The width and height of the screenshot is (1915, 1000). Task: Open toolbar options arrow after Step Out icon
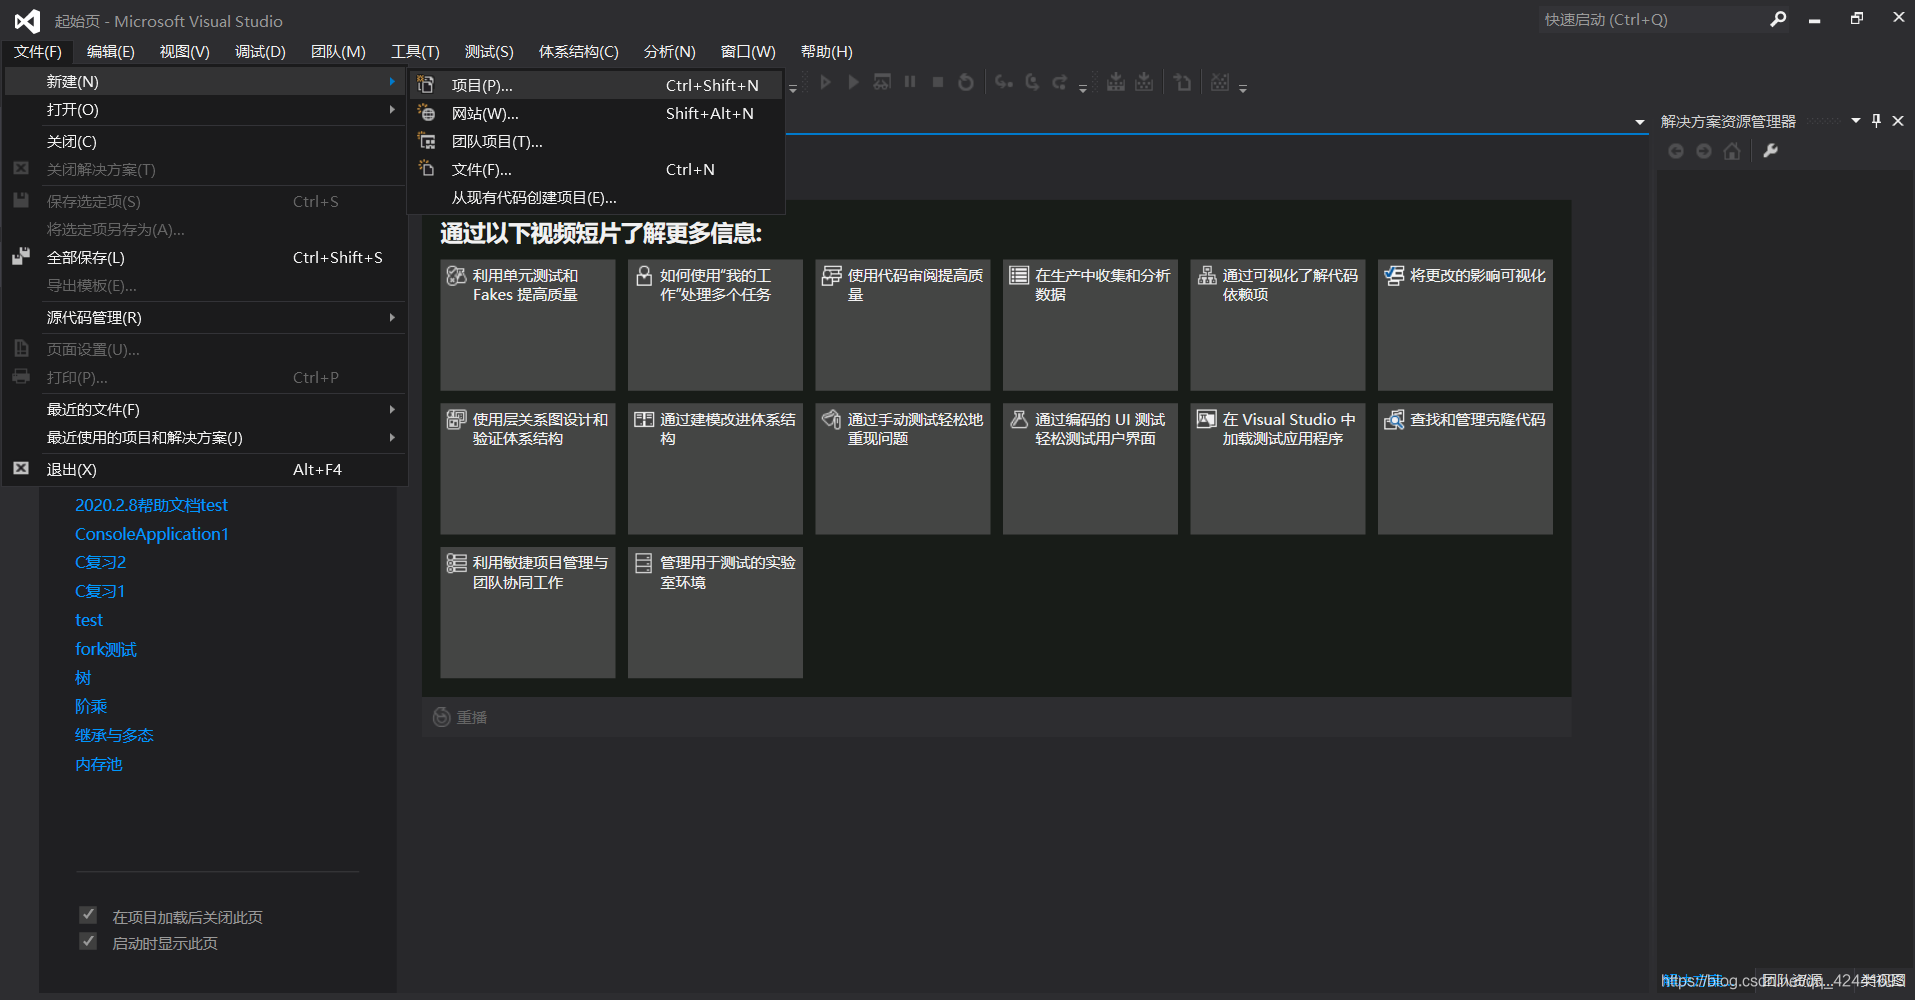[x=1083, y=88]
